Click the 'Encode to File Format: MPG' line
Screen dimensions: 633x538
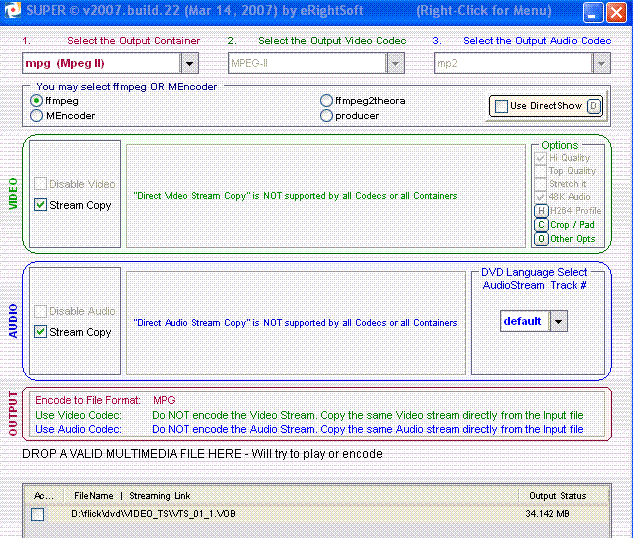[x=105, y=400]
